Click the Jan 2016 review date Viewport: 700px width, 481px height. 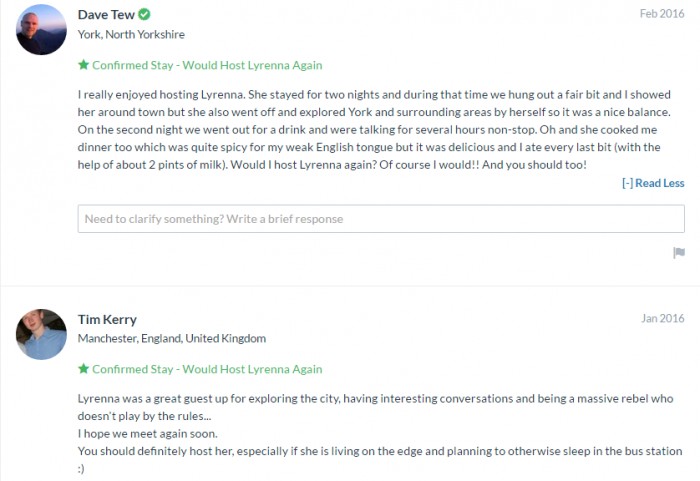click(x=662, y=318)
